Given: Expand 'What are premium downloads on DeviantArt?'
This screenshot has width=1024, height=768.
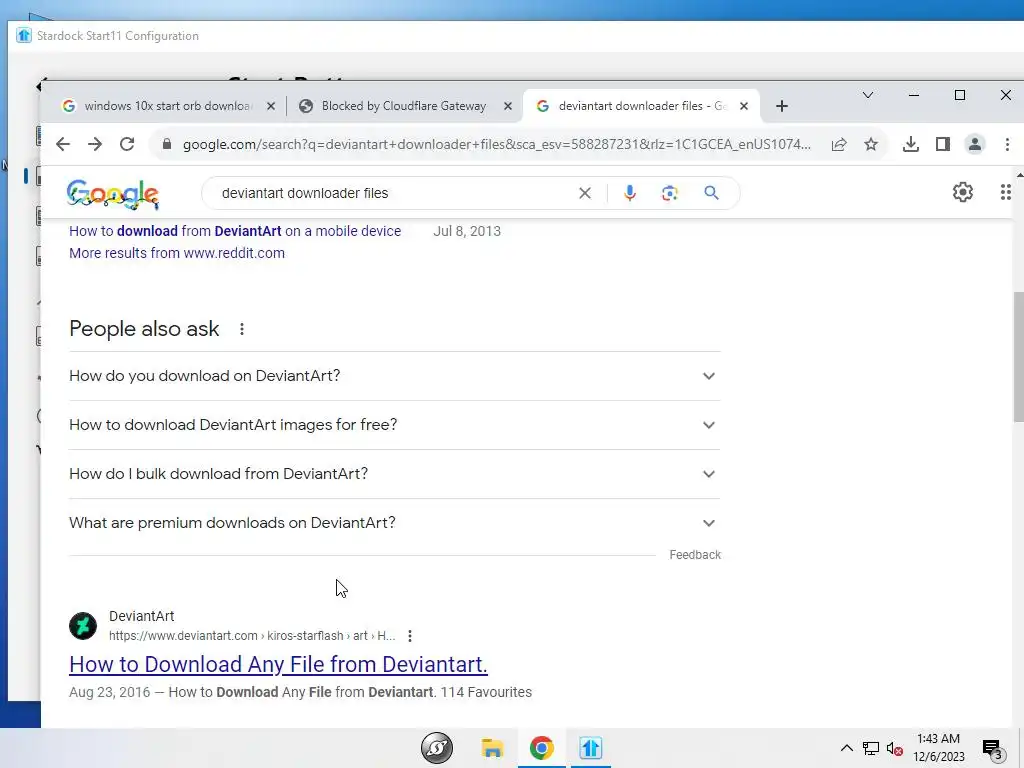Looking at the screenshot, I should pyautogui.click(x=394, y=523).
